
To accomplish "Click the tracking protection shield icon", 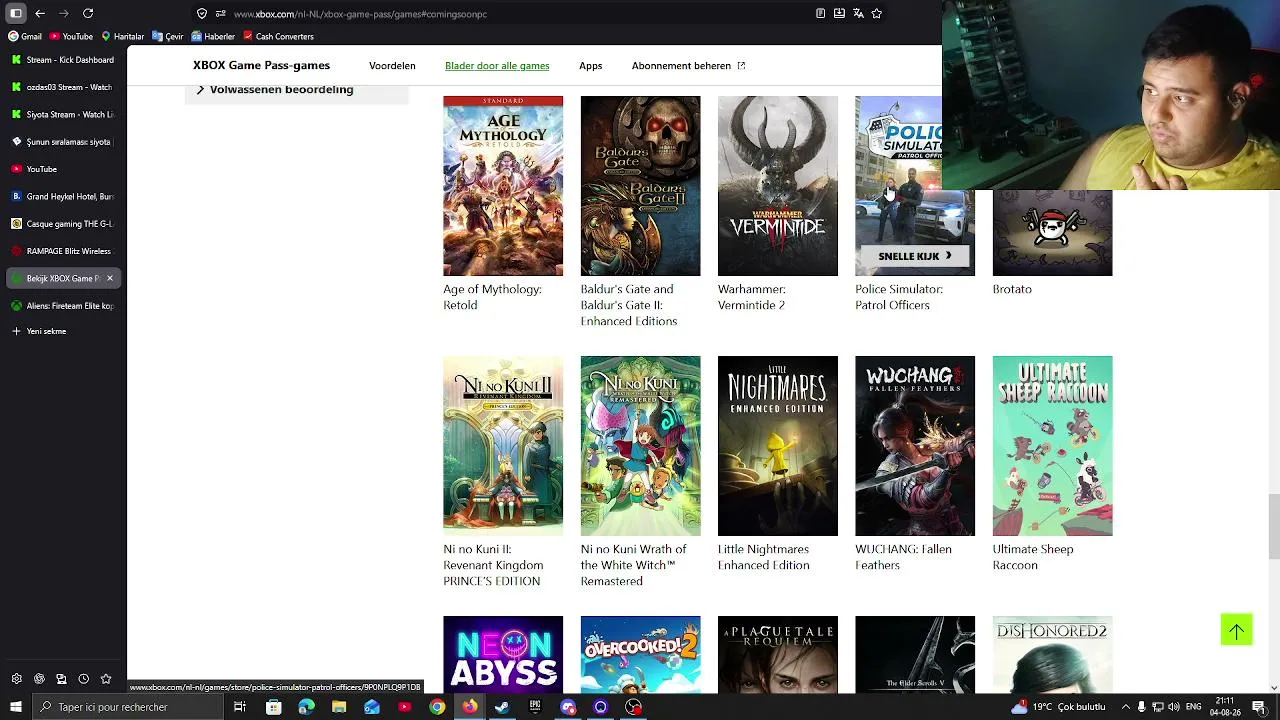I will [202, 14].
